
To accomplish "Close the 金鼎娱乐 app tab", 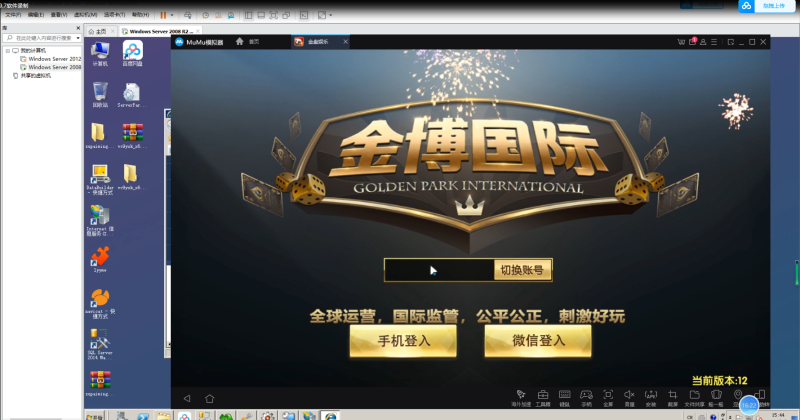I will 345,42.
